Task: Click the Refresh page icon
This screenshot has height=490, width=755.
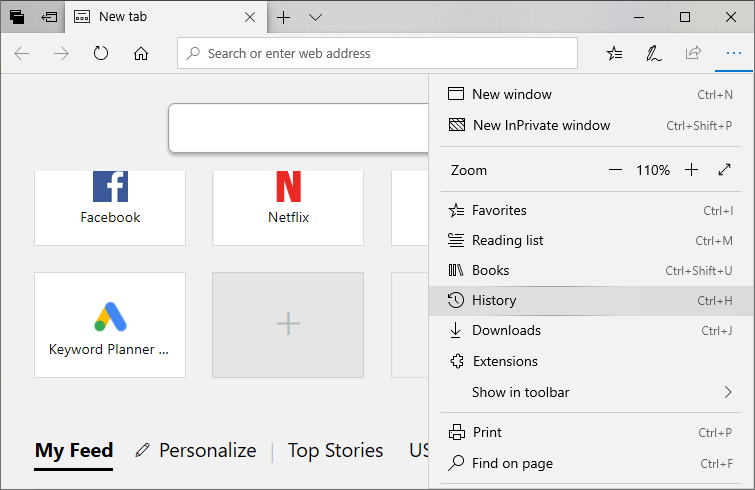Action: (x=100, y=53)
